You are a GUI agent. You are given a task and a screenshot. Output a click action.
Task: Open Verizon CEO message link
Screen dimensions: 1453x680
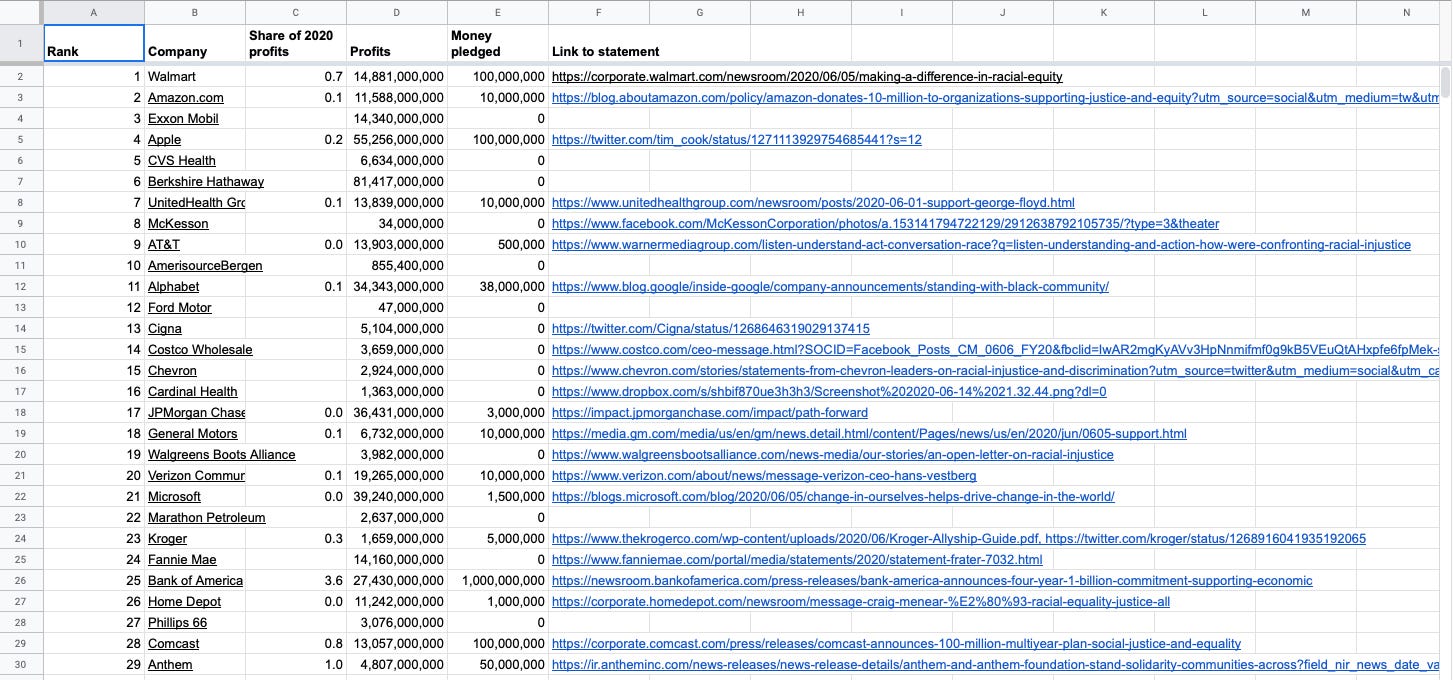point(764,476)
